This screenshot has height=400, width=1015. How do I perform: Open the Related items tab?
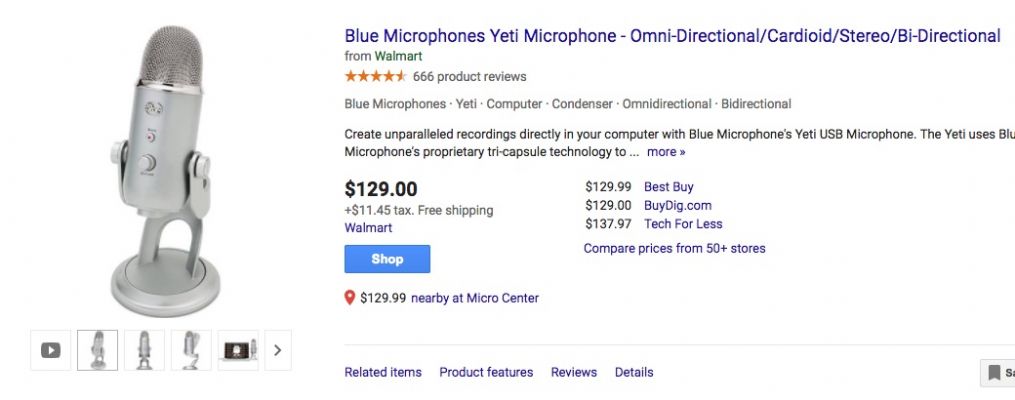[383, 372]
